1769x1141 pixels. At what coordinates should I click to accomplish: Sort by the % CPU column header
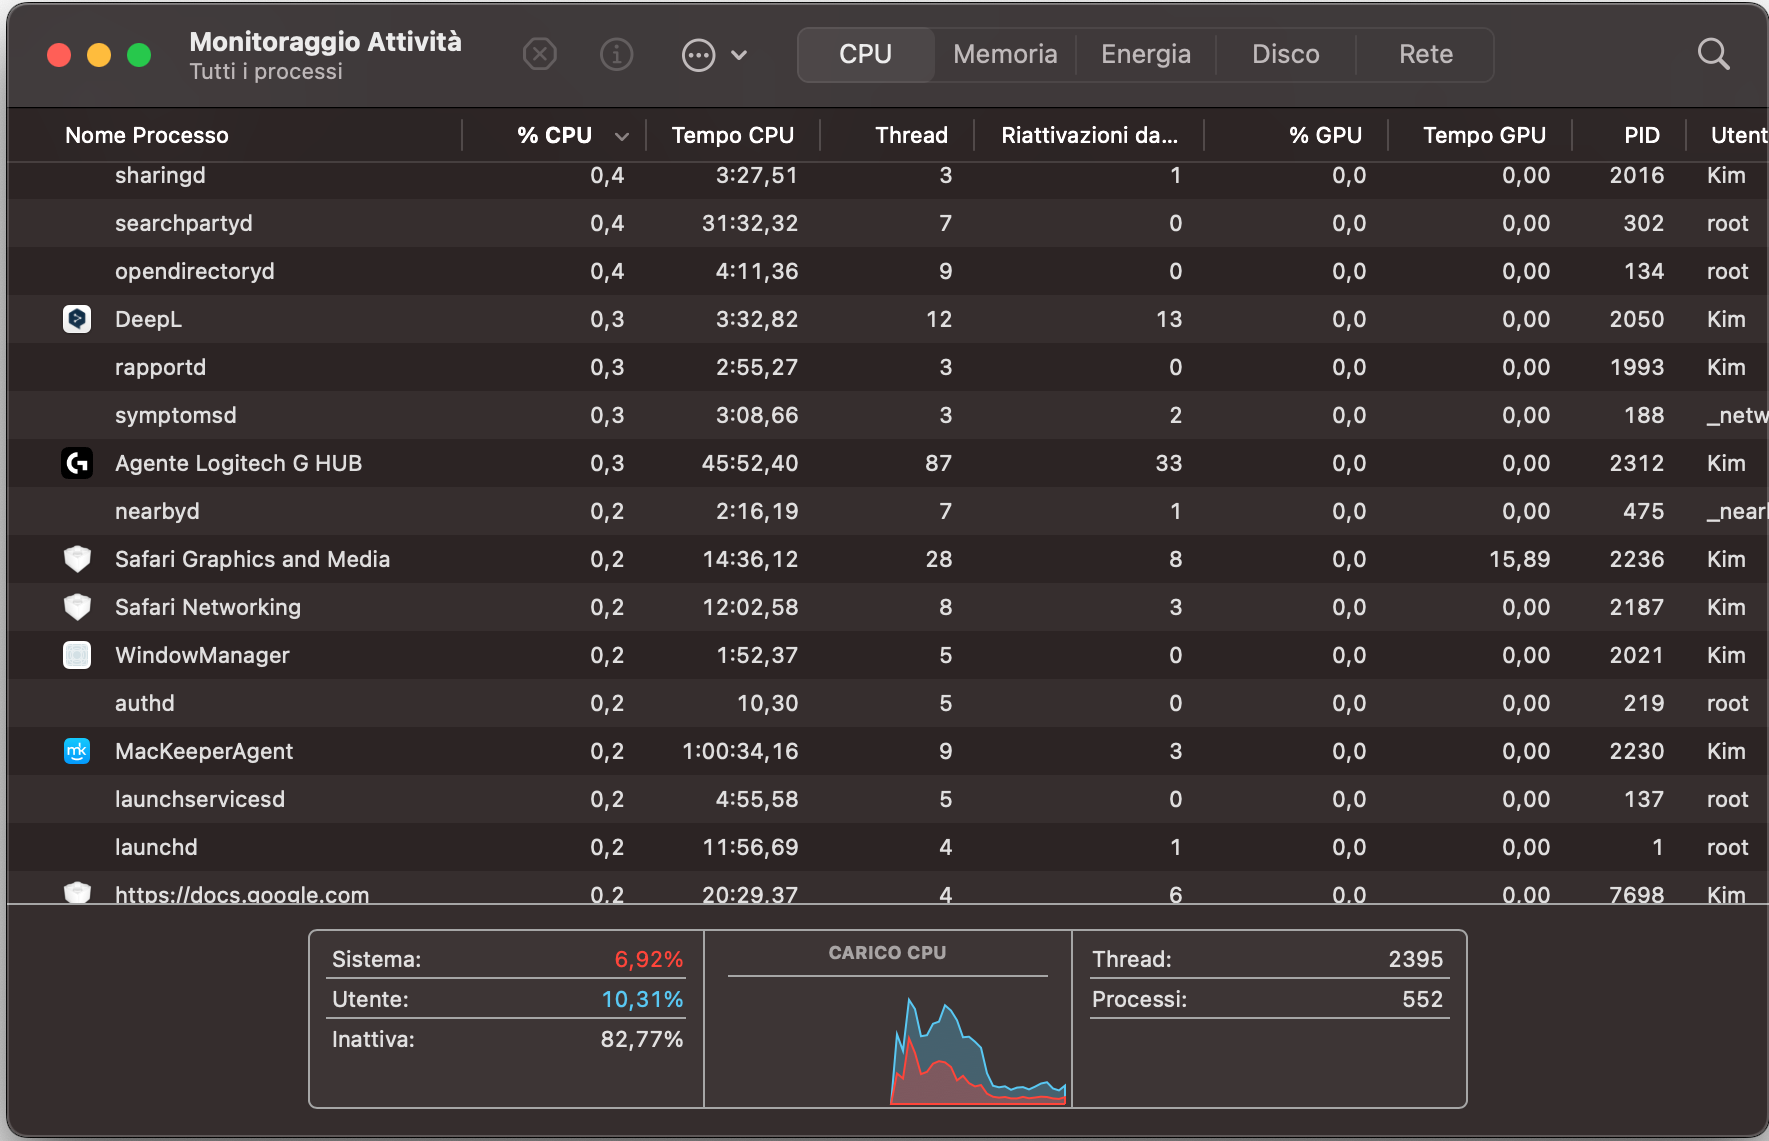[555, 135]
